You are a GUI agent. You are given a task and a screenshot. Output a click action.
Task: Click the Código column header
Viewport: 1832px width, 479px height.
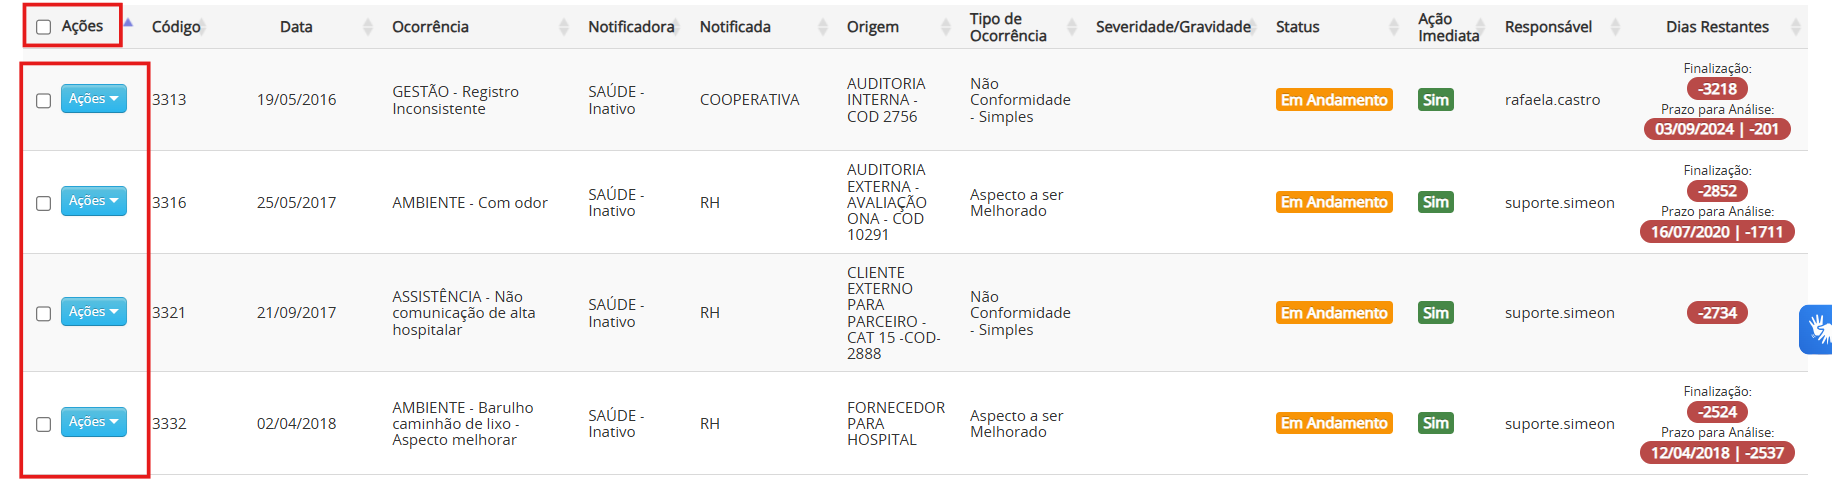pos(176,27)
